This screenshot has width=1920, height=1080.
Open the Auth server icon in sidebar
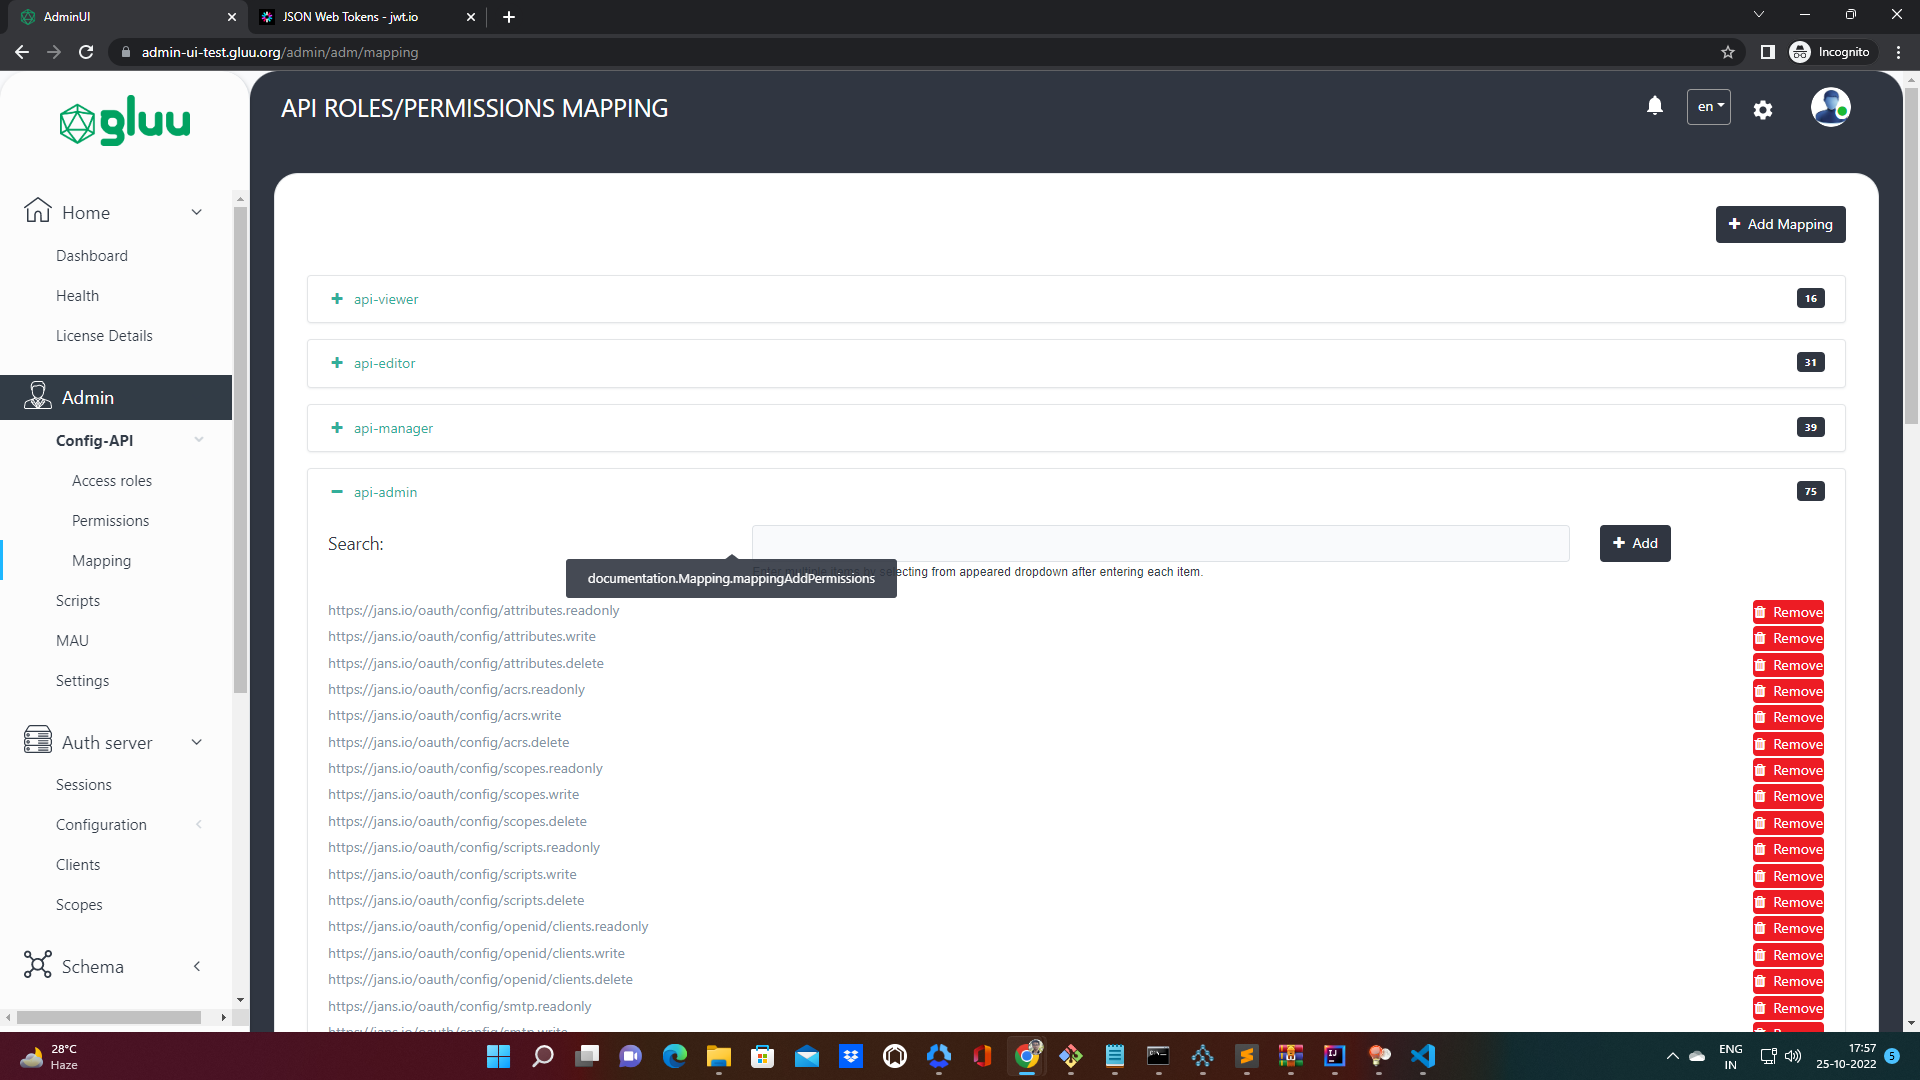click(37, 741)
